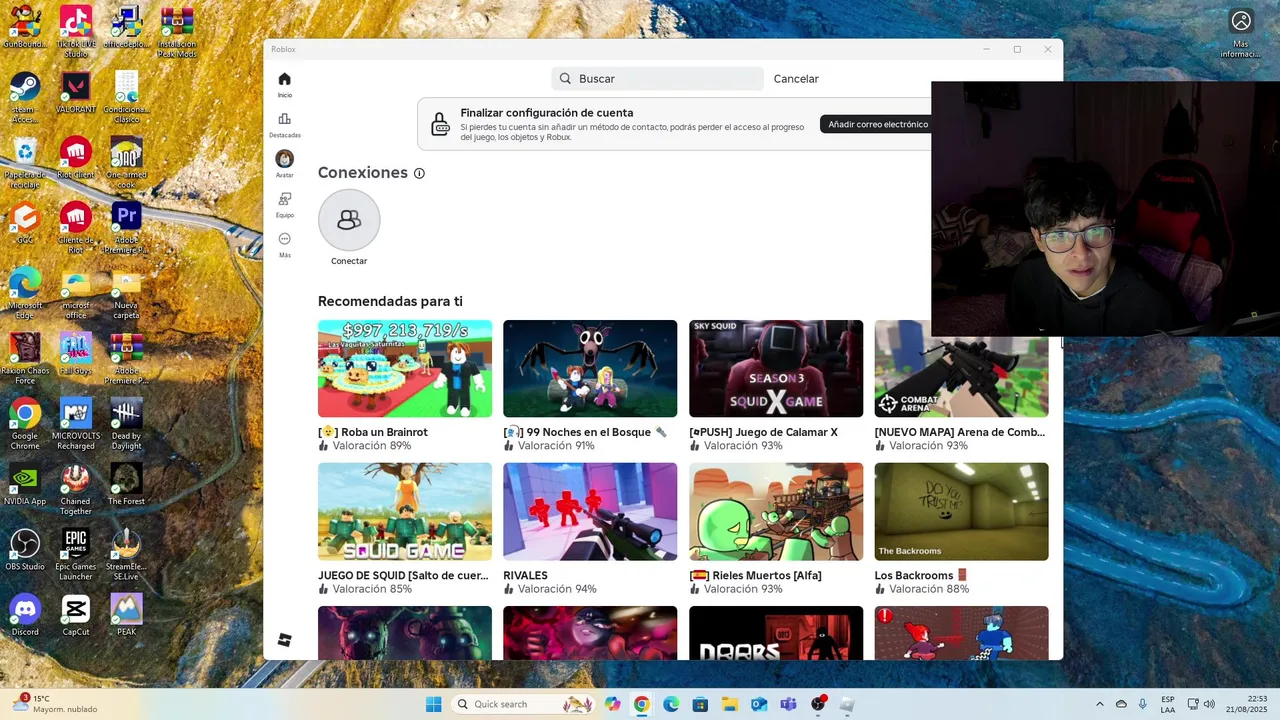
Task: Open Chained Together desktop icon
Action: point(76,489)
